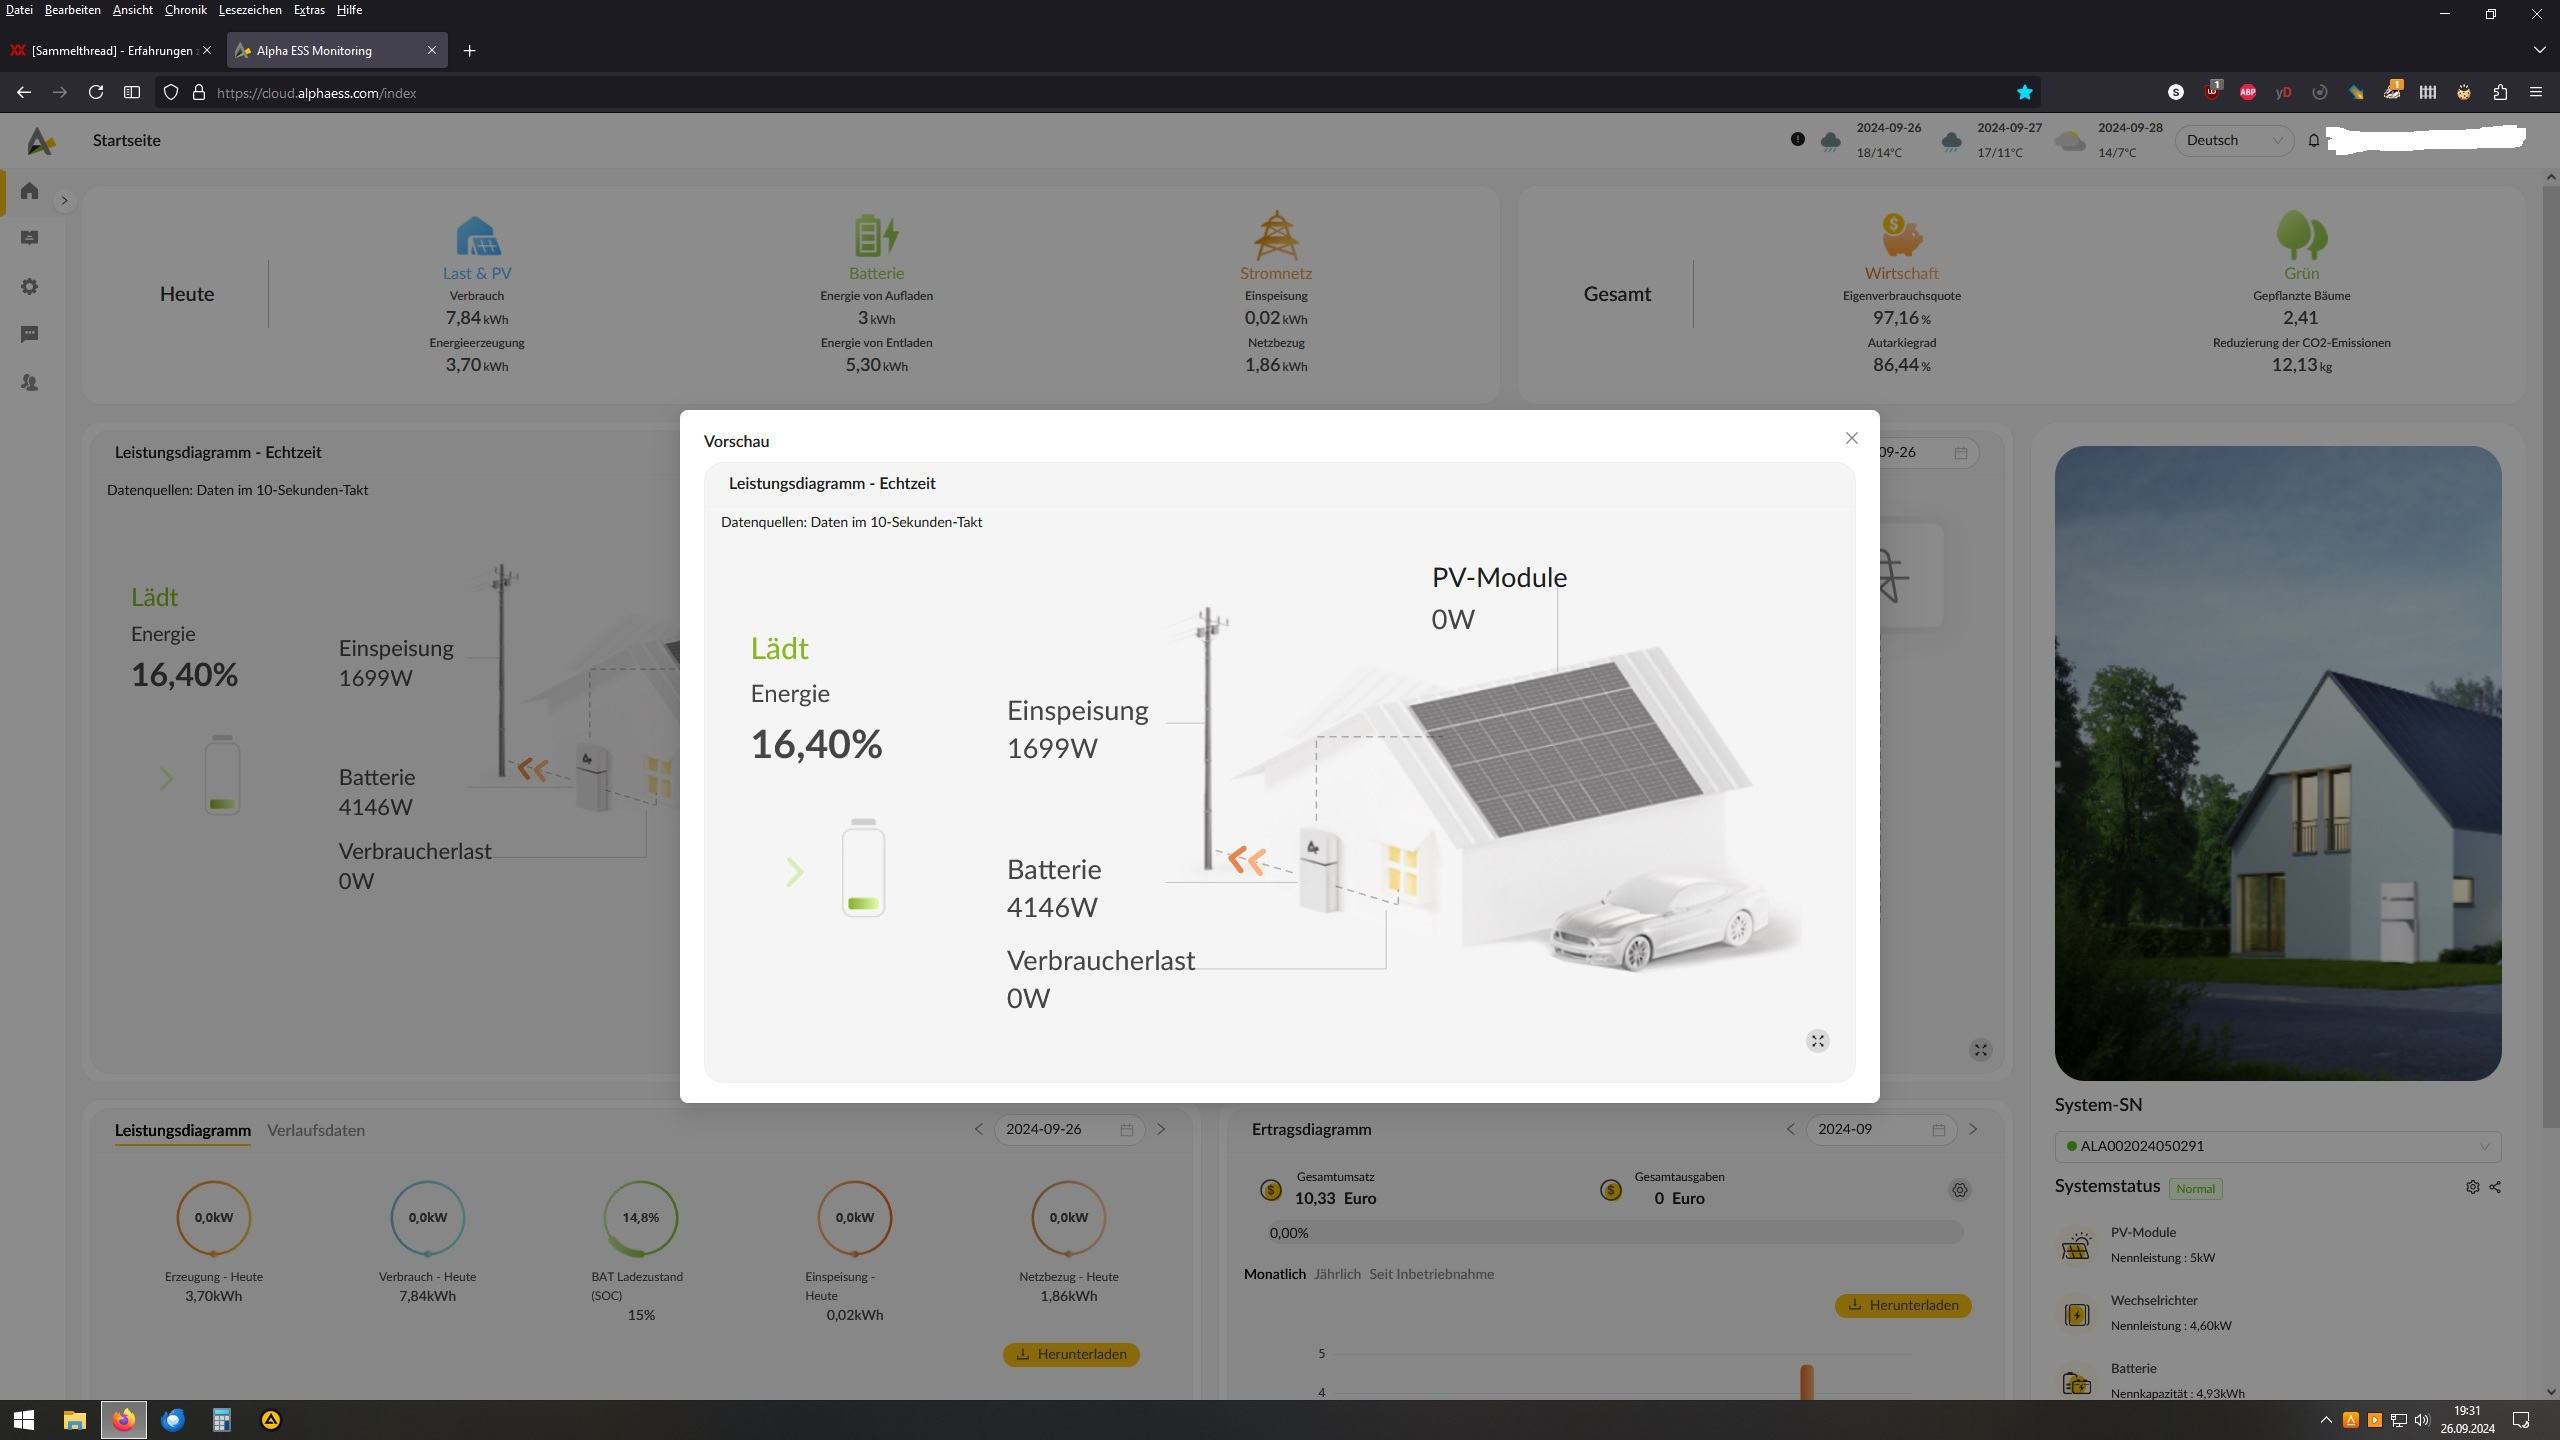The image size is (2560, 1440).
Task: Go to previous day in Leistungsdiagramm
Action: 978,1129
